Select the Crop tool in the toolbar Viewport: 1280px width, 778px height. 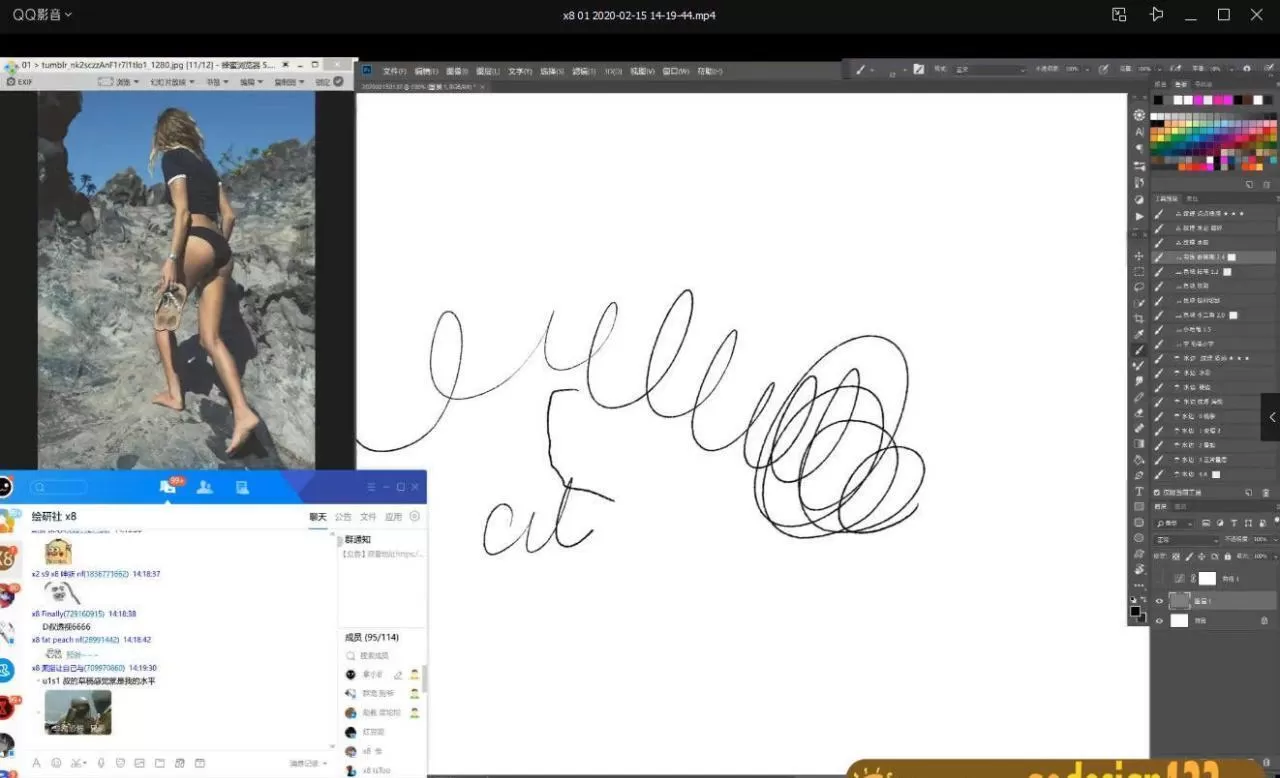(1139, 318)
